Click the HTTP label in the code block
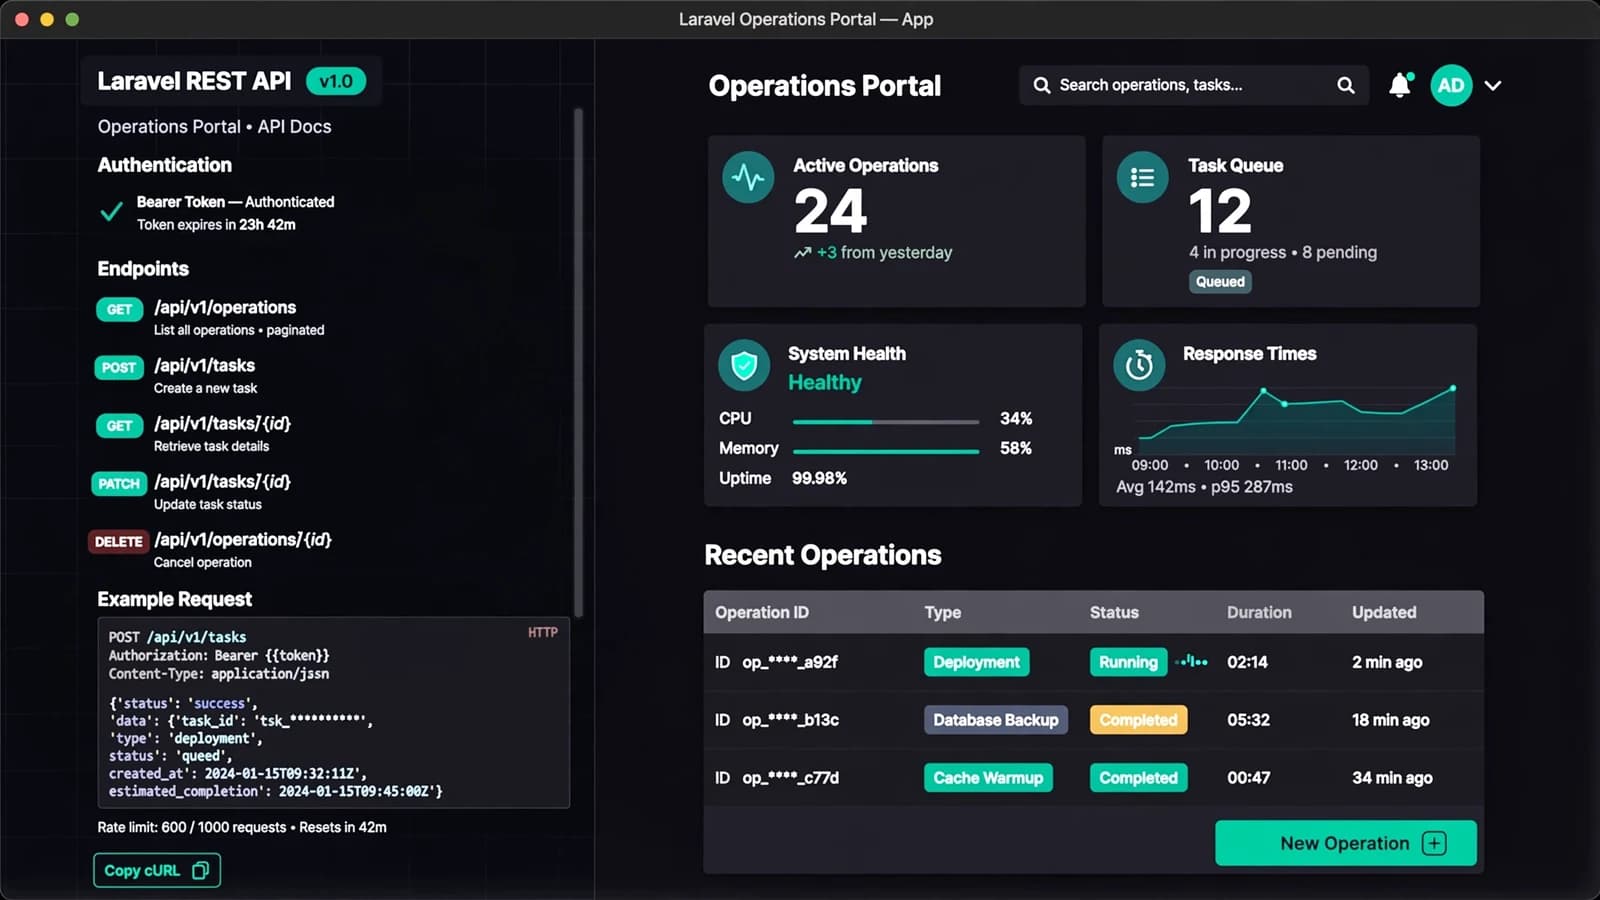The image size is (1600, 900). 543,633
